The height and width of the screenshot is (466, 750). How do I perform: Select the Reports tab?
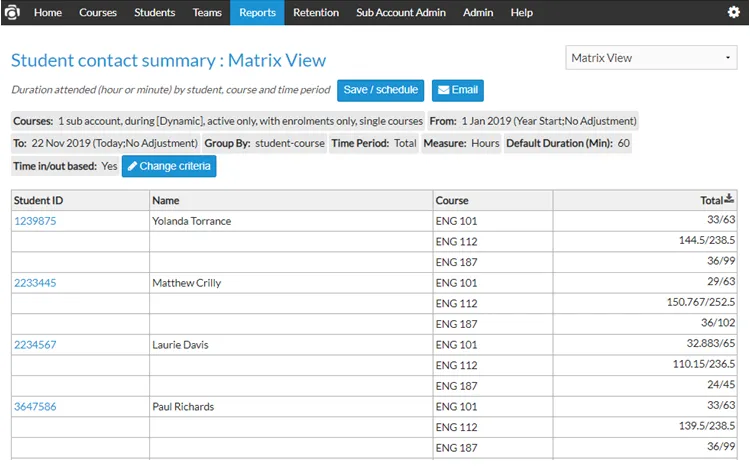pos(257,12)
